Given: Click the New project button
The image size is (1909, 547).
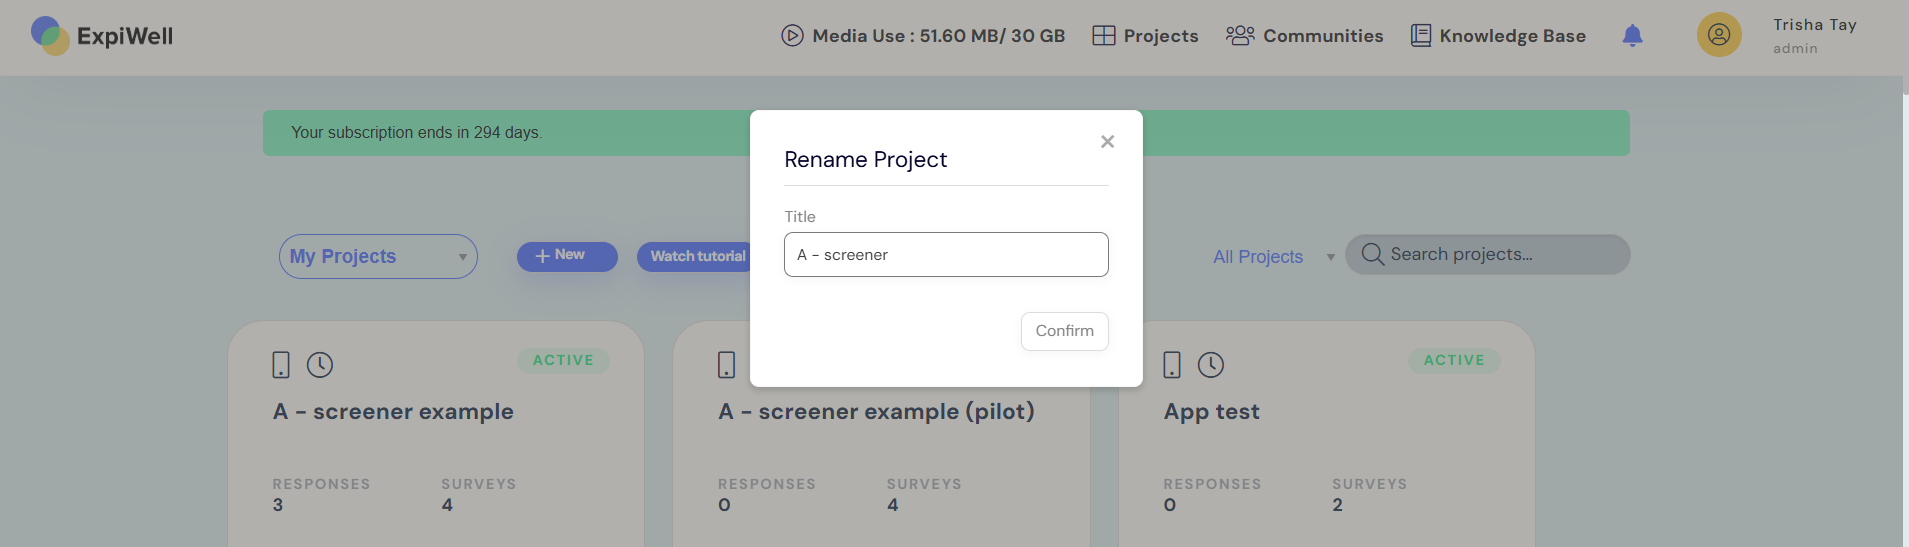Looking at the screenshot, I should [567, 256].
